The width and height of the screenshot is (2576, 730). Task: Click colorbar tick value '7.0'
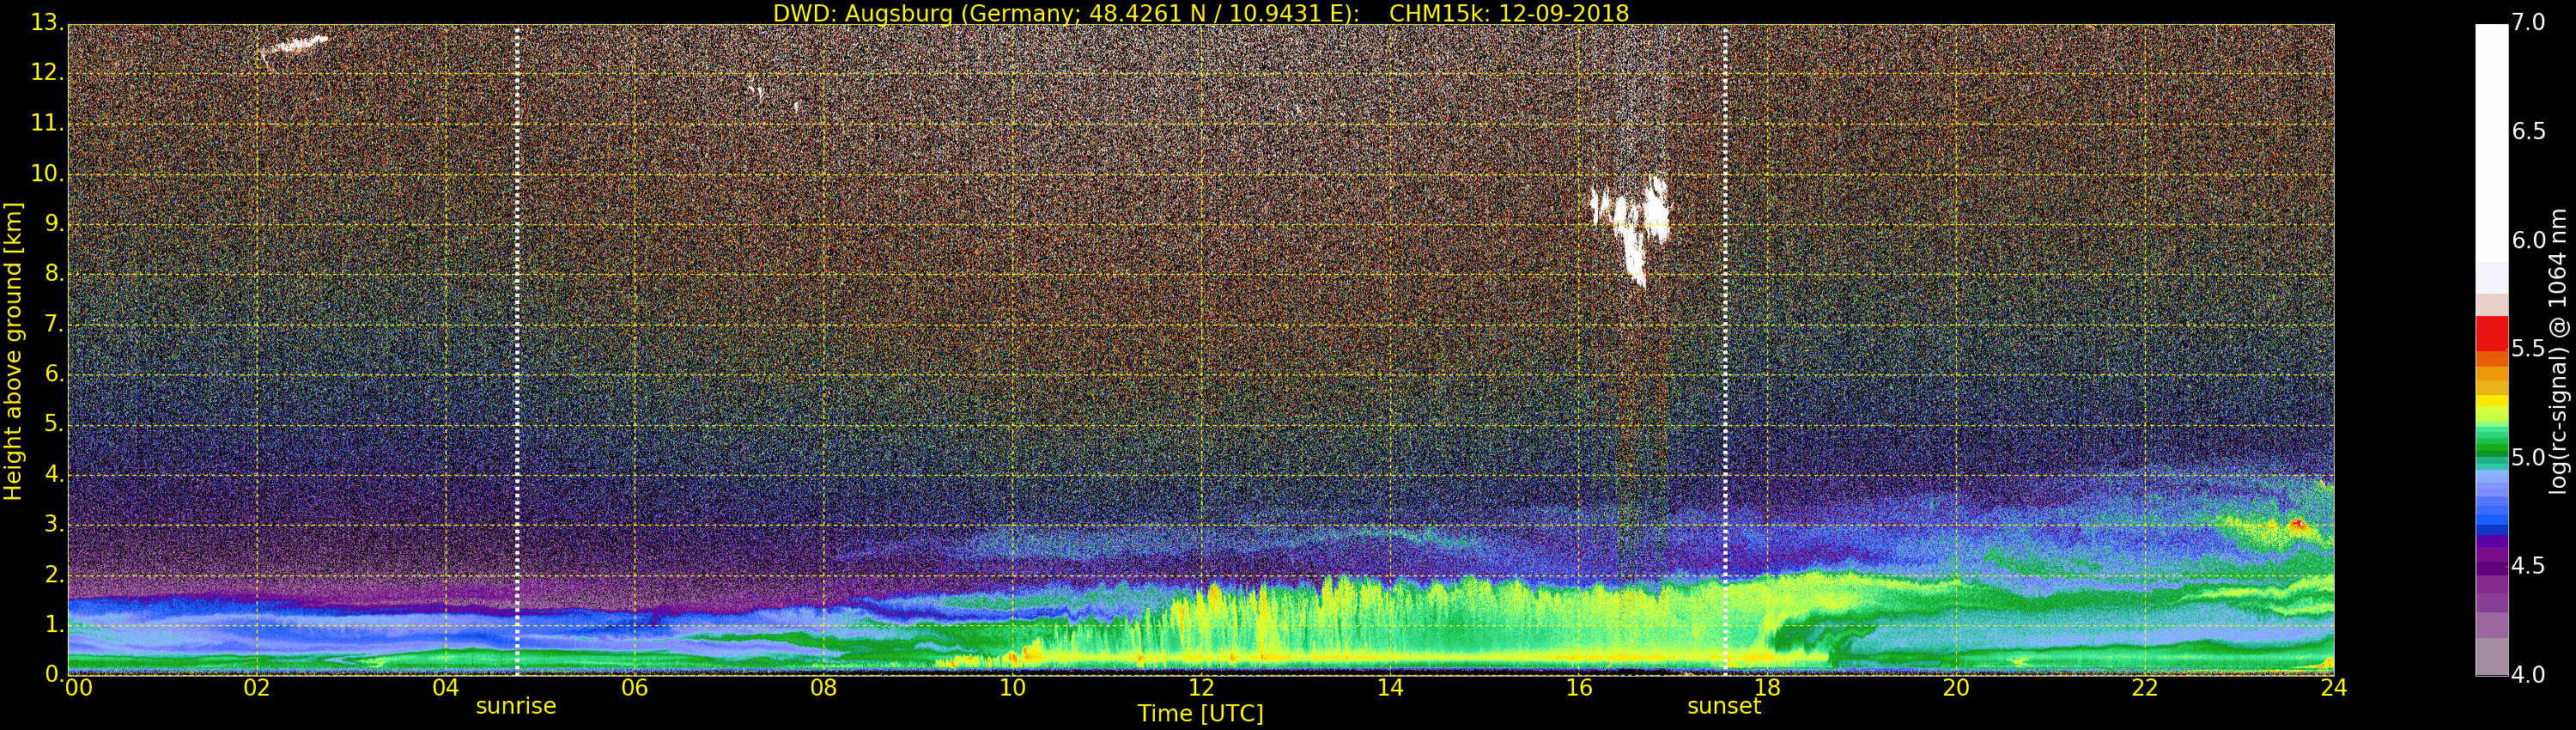(2529, 22)
